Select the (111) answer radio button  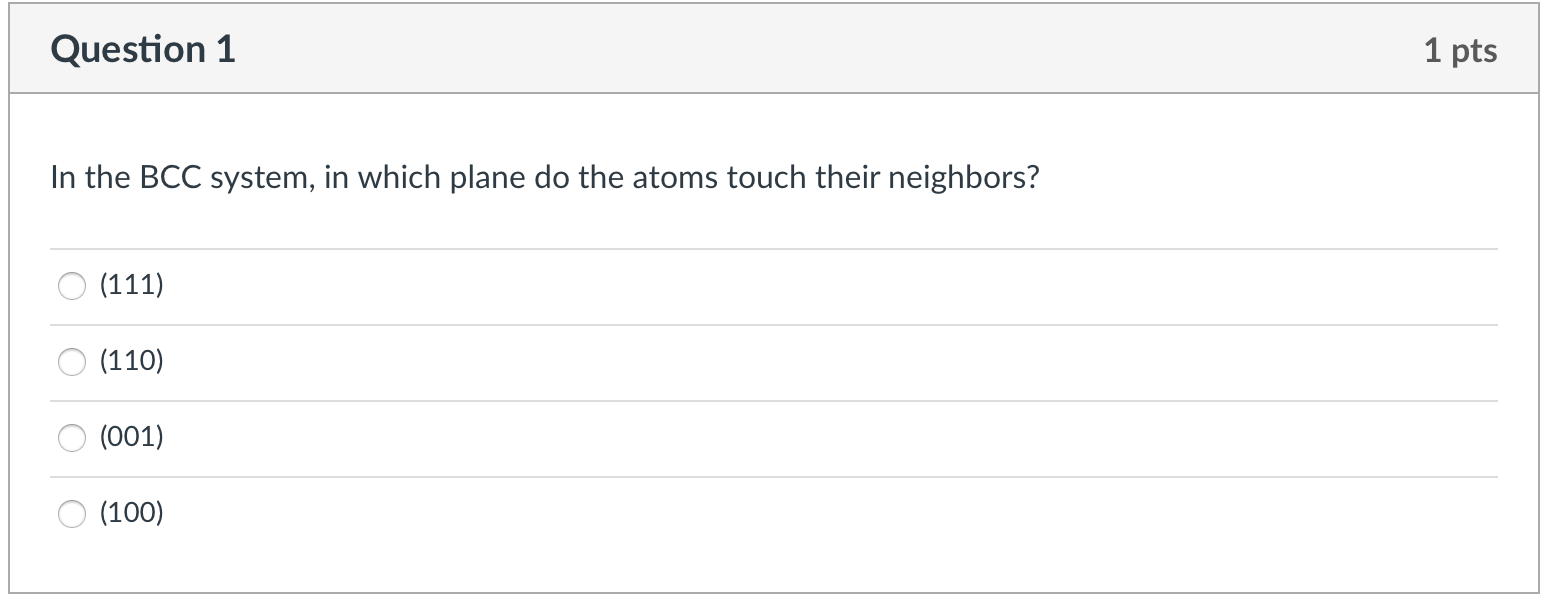click(71, 286)
